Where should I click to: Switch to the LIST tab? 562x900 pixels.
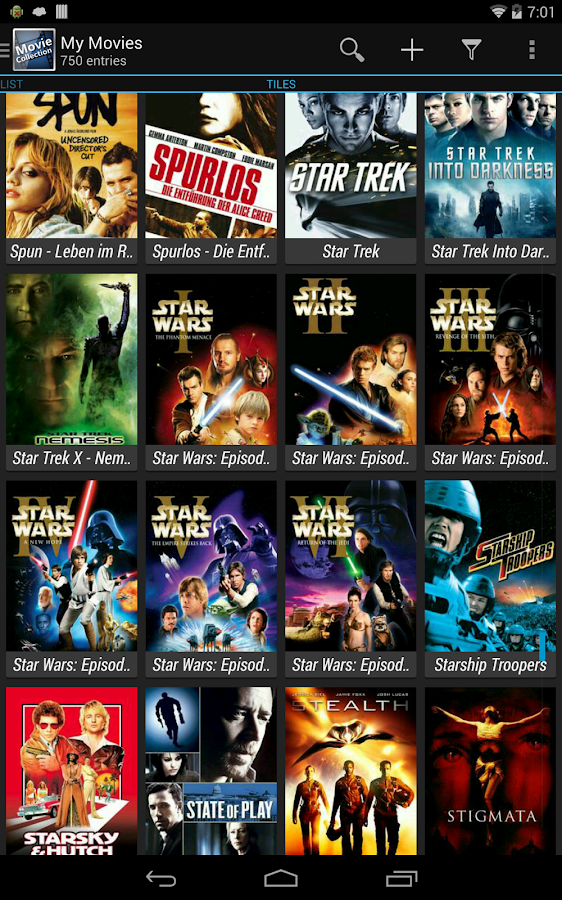tap(11, 84)
